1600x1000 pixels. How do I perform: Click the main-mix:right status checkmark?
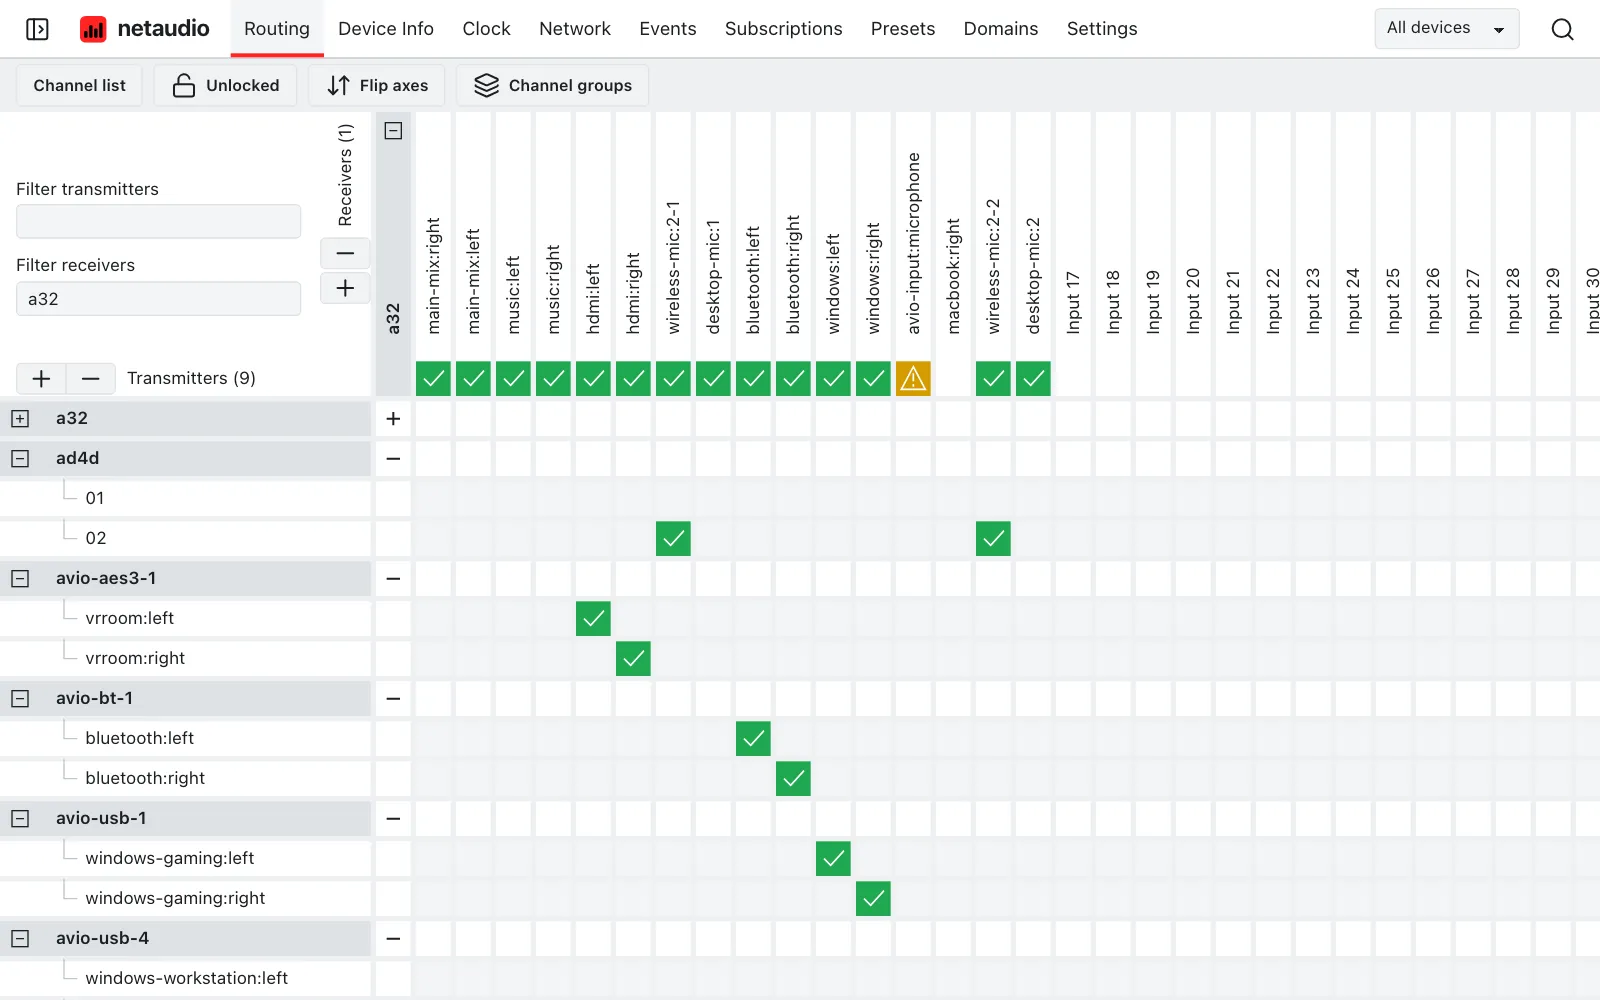coord(433,379)
